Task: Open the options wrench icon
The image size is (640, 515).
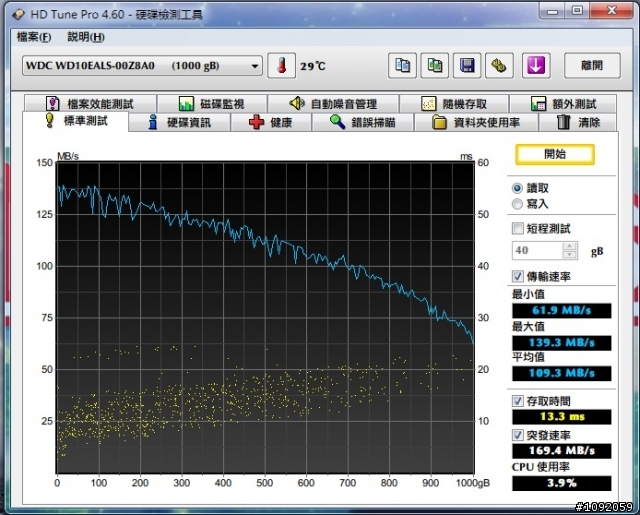Action: (x=499, y=65)
